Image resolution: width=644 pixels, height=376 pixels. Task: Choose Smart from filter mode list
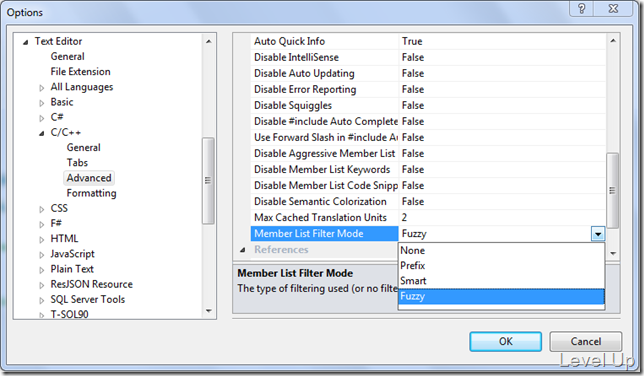click(x=501, y=281)
